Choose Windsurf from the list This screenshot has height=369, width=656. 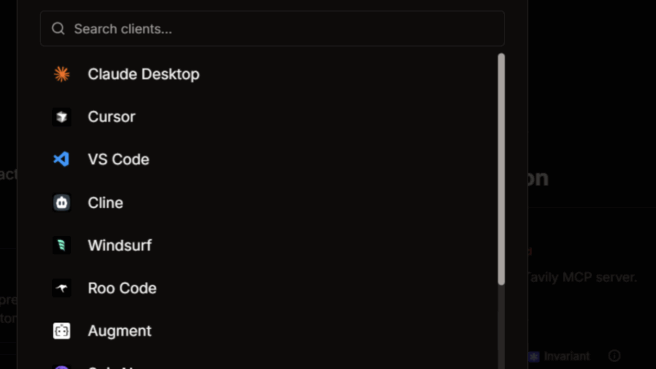pyautogui.click(x=269, y=245)
